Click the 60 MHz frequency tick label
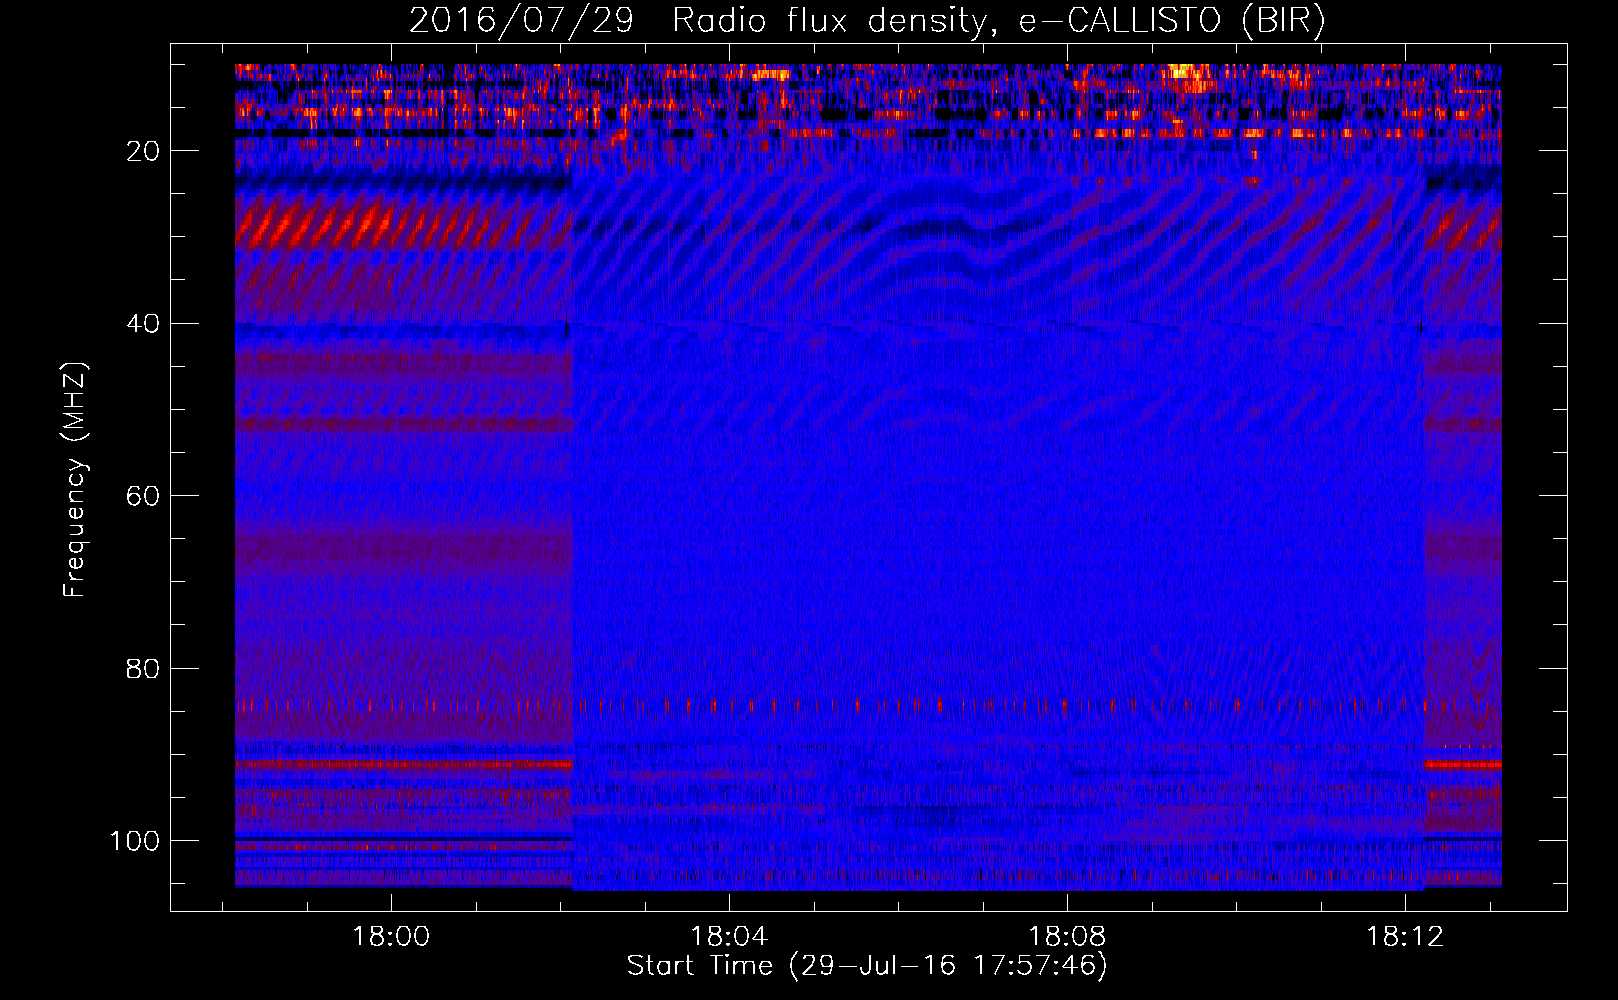Image resolution: width=1618 pixels, height=1000 pixels. (143, 496)
